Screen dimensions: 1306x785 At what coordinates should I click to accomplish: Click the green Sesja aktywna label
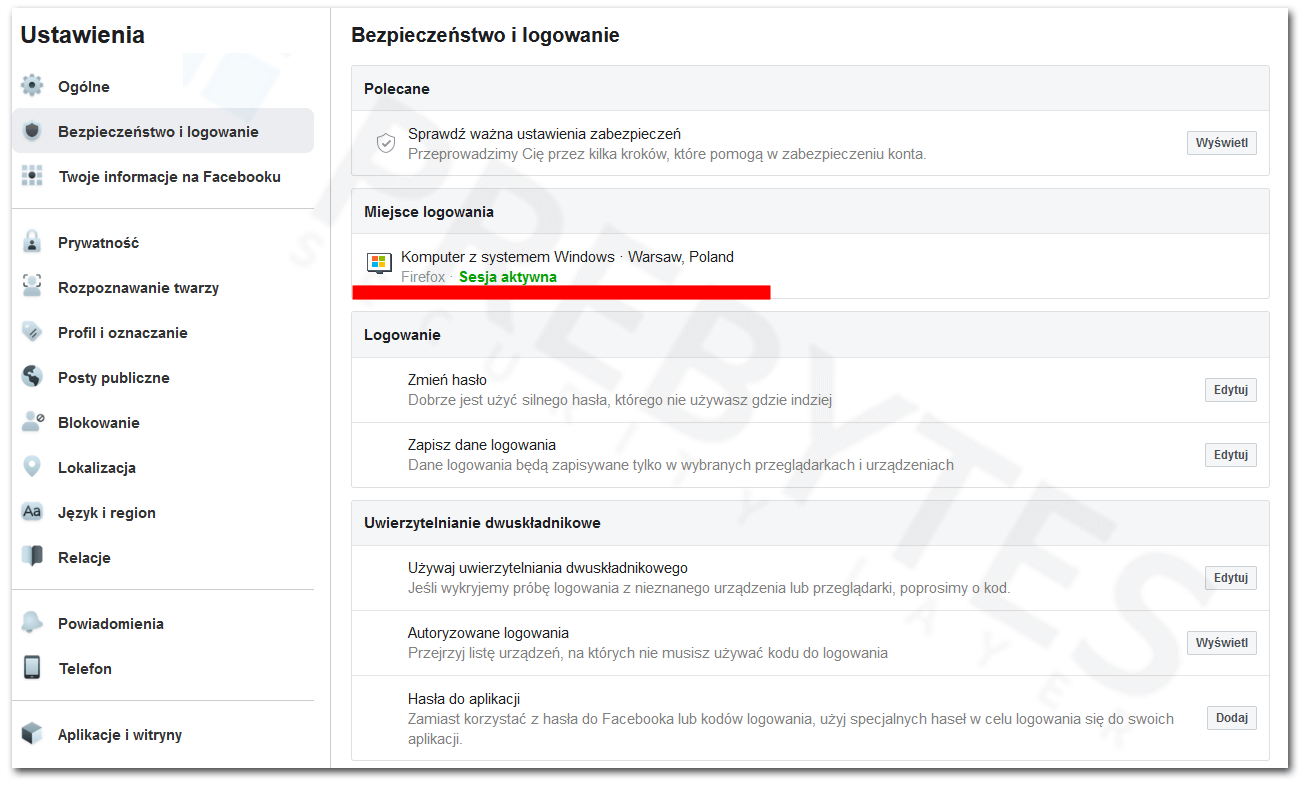click(507, 276)
